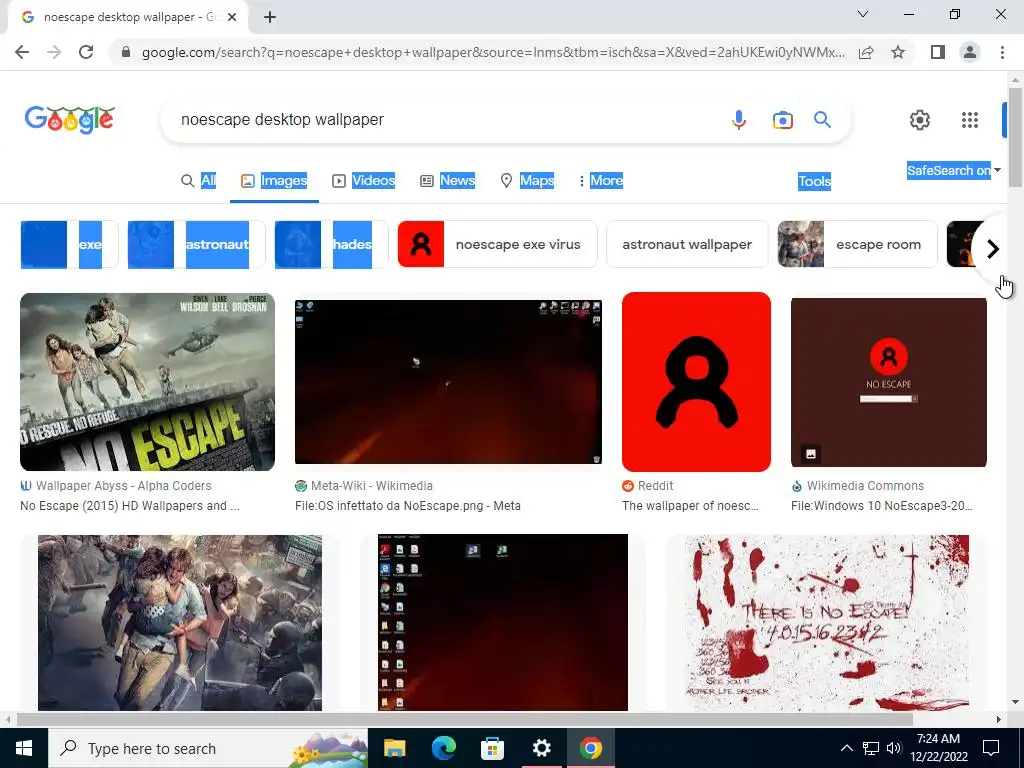Click 'File:OS infettato da NoEscape.png - Meta' title

tap(408, 505)
